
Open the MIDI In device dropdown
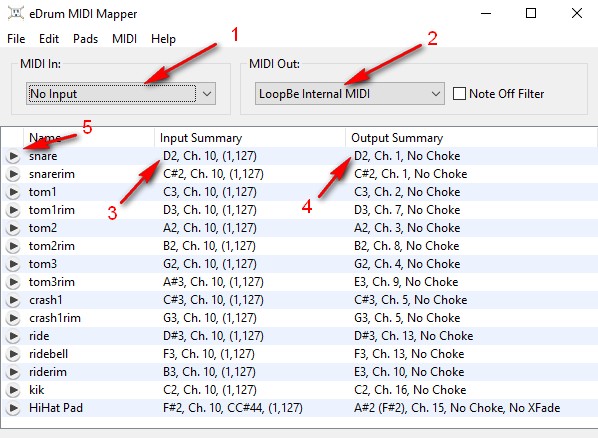click(x=121, y=93)
